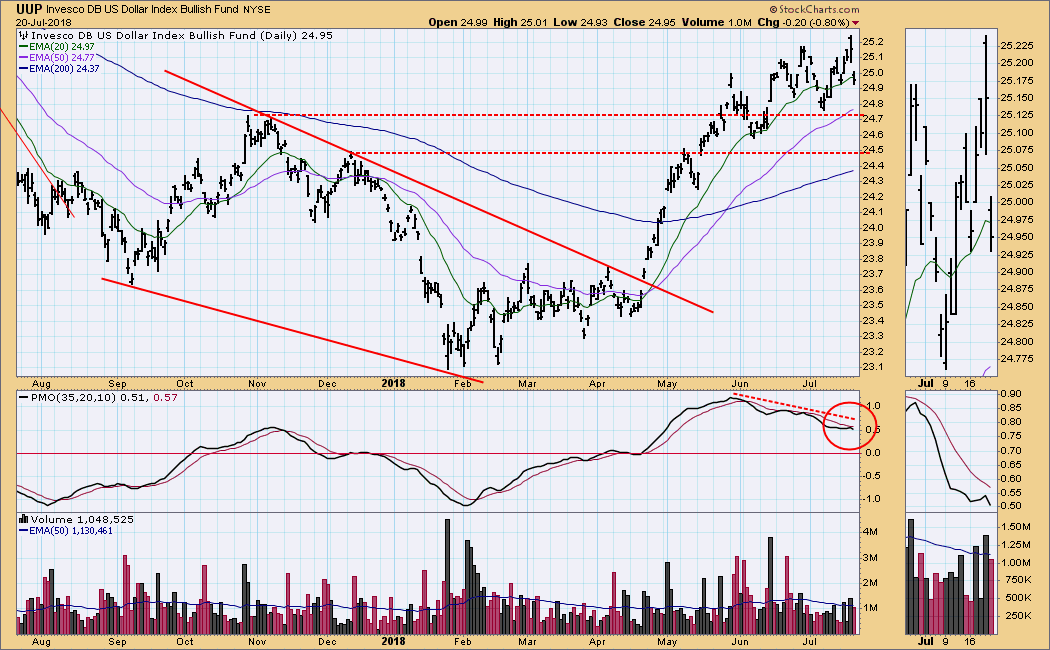Viewport: 1050px width, 650px height.
Task: Click the May label under the volume panel
Action: point(667,641)
